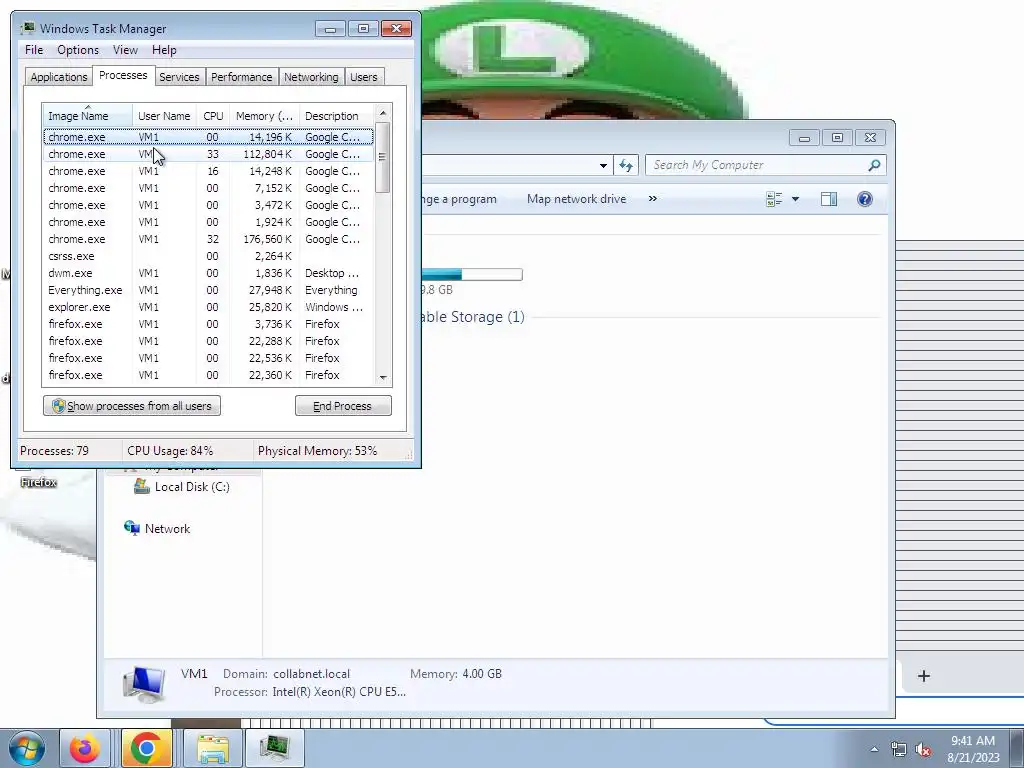This screenshot has width=1024, height=768.
Task: Switch to the Performance tab
Action: [242, 77]
